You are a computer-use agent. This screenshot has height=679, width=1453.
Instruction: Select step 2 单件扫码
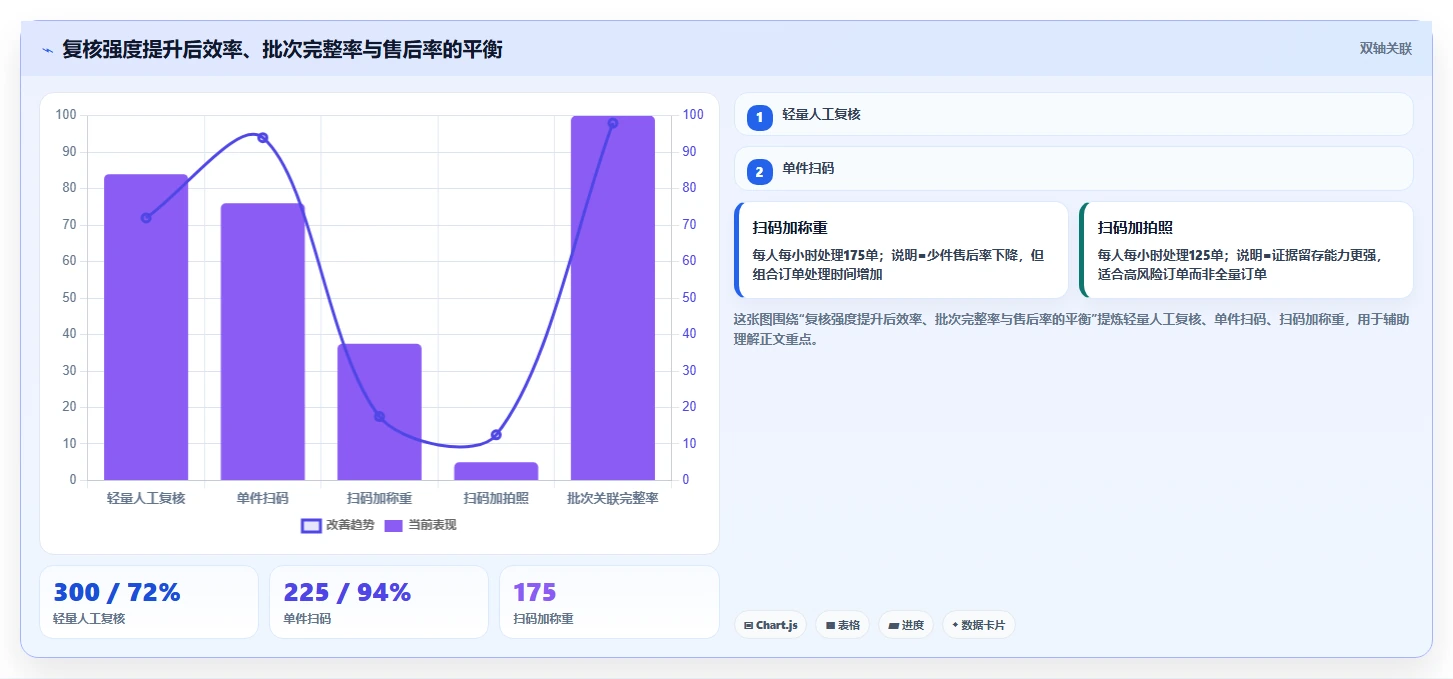(x=1073, y=169)
